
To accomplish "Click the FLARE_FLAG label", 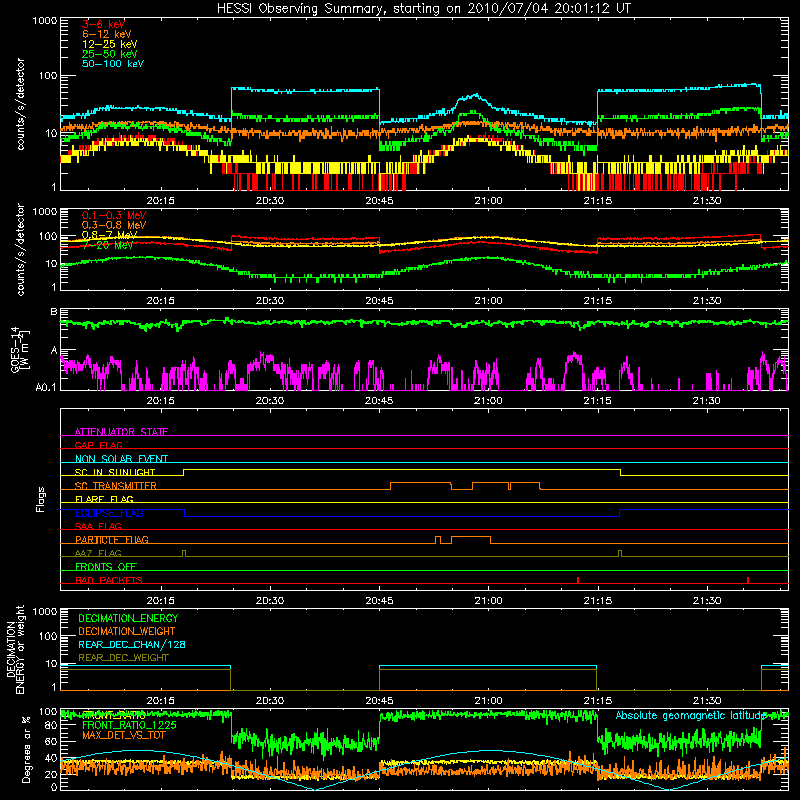I will click(104, 499).
